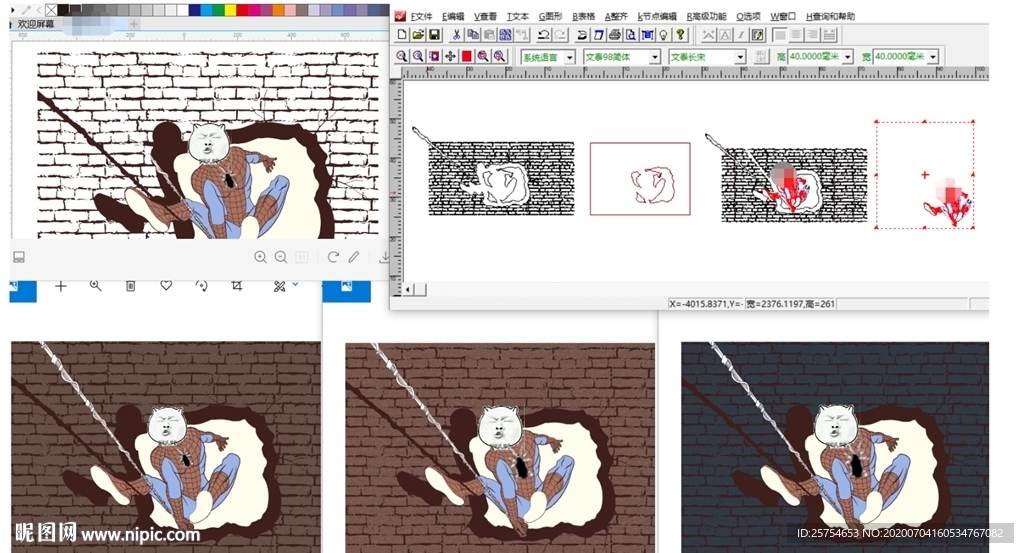Click the plus new-document tab button
Viewport: 1024px width, 553px height.
[134, 24]
